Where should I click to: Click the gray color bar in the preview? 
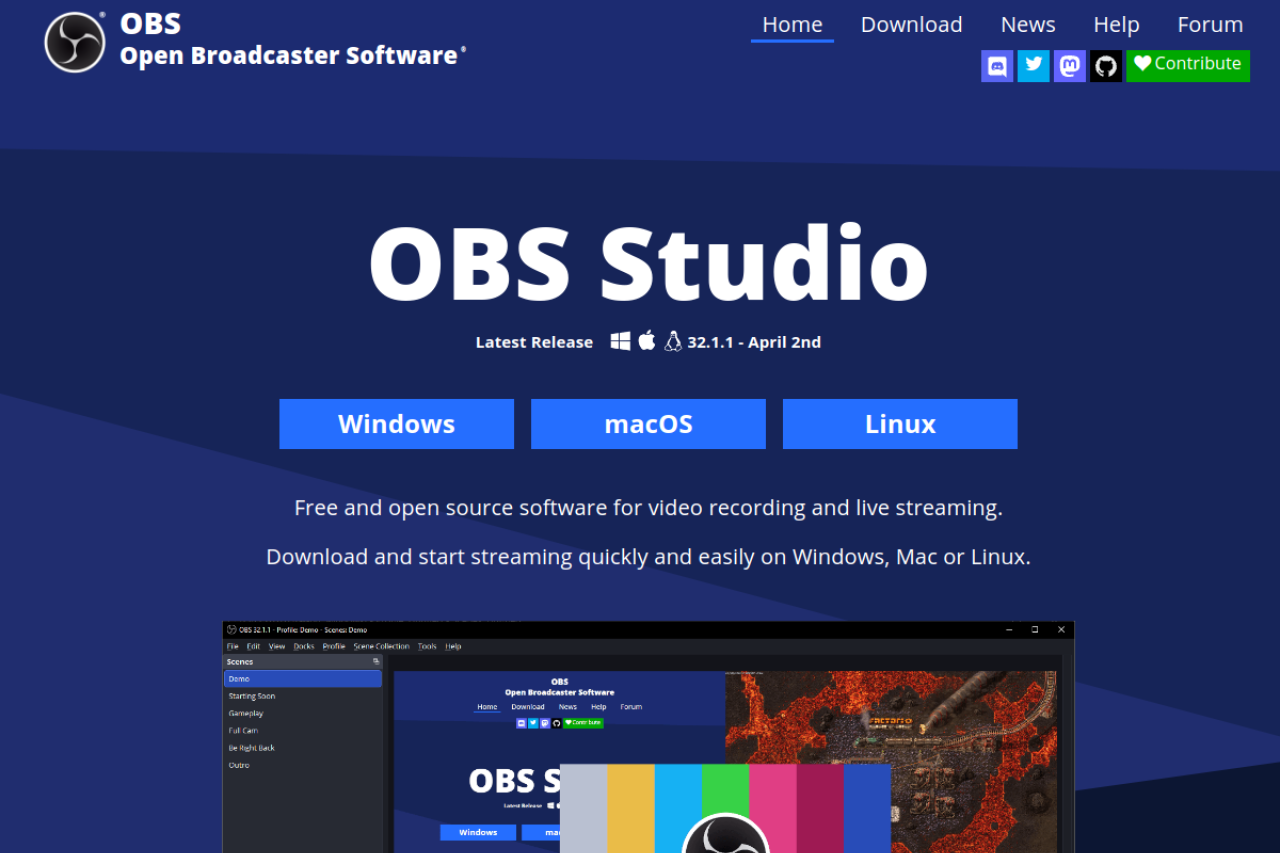[x=584, y=808]
